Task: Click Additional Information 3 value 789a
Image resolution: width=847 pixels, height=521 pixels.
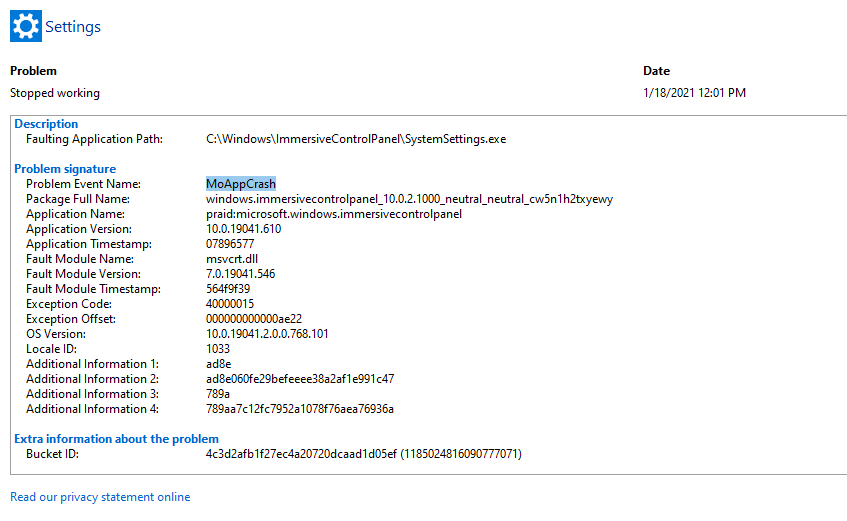Action: point(218,393)
